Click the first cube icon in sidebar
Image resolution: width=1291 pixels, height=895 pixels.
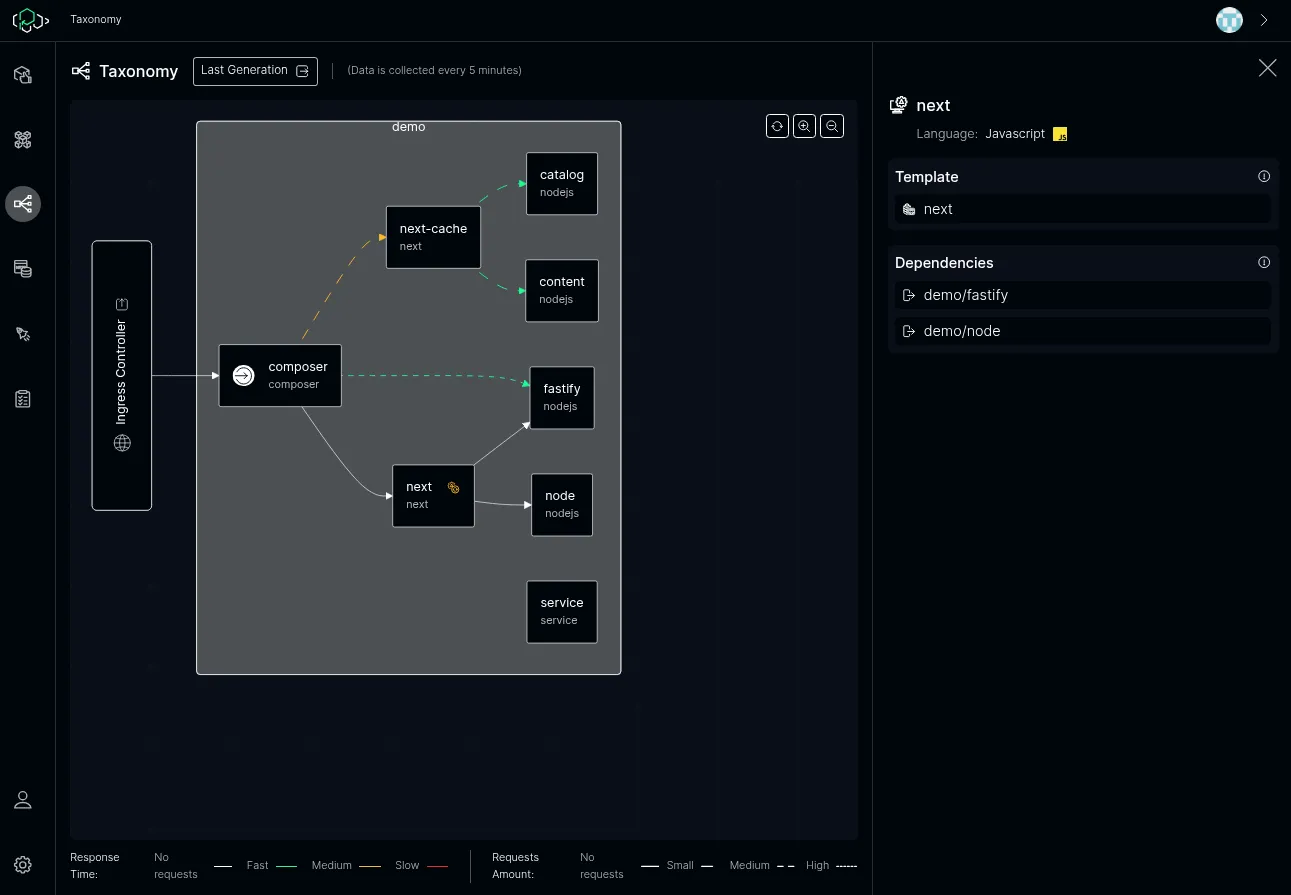pyautogui.click(x=23, y=75)
